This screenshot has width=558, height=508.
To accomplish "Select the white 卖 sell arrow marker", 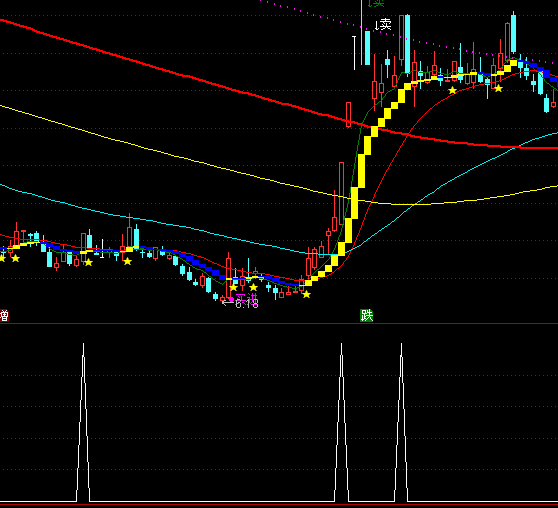I will coord(384,25).
